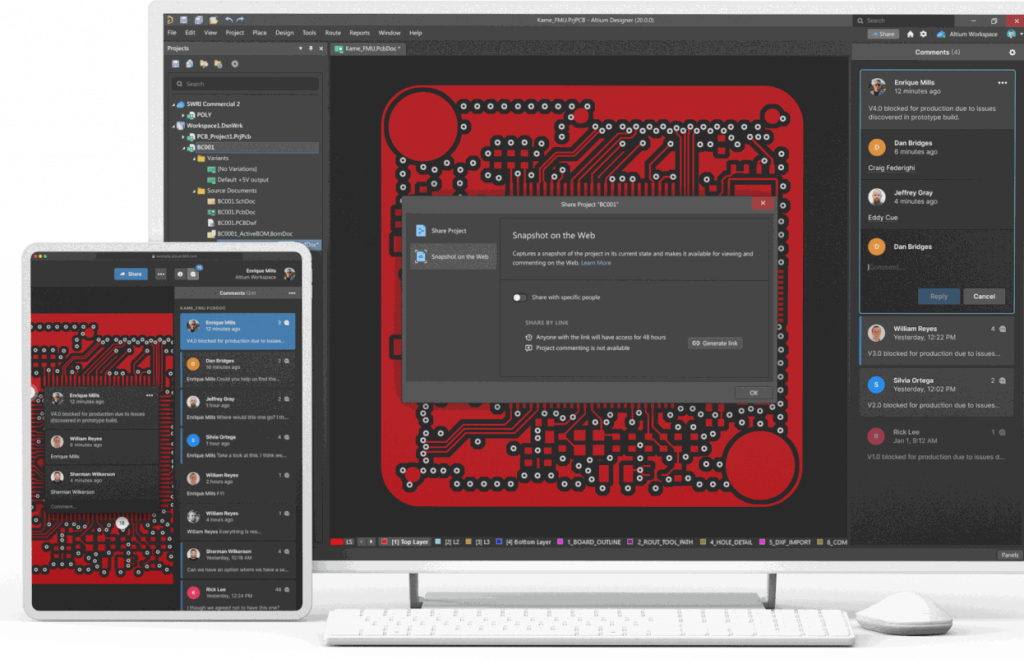Image resolution: width=1024 pixels, height=659 pixels.
Task: Click the Learn More link
Action: [x=596, y=263]
